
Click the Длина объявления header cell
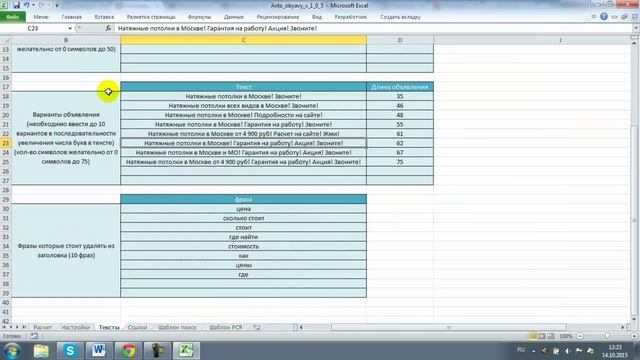pyautogui.click(x=400, y=87)
